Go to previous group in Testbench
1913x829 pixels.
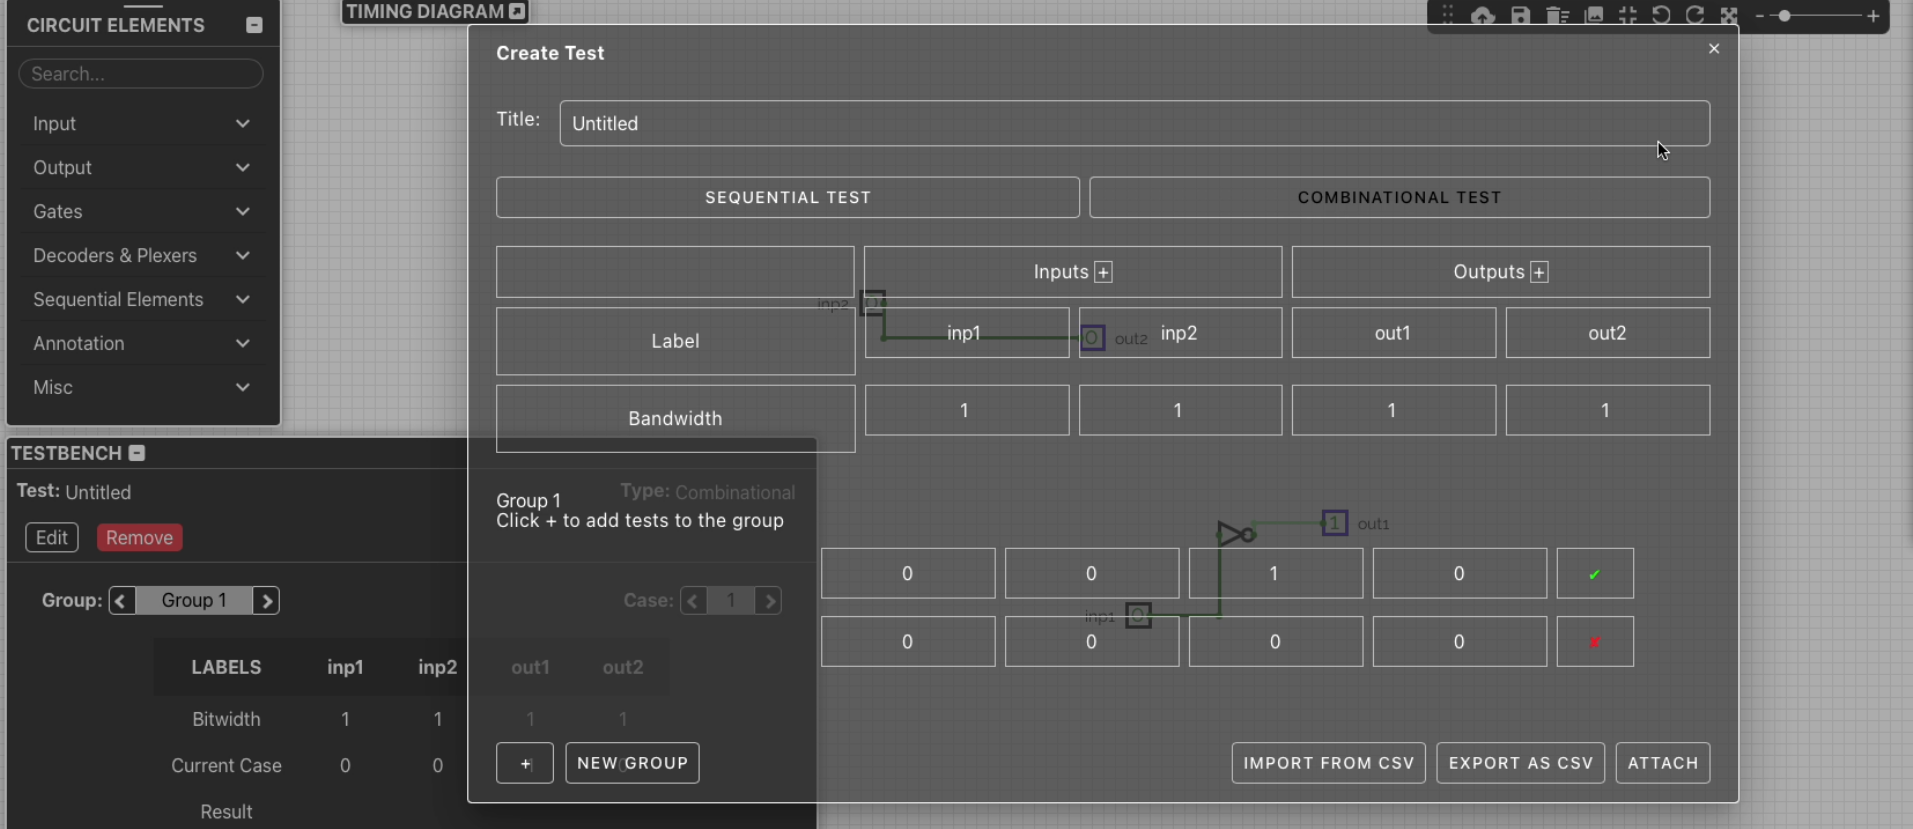[x=122, y=600]
